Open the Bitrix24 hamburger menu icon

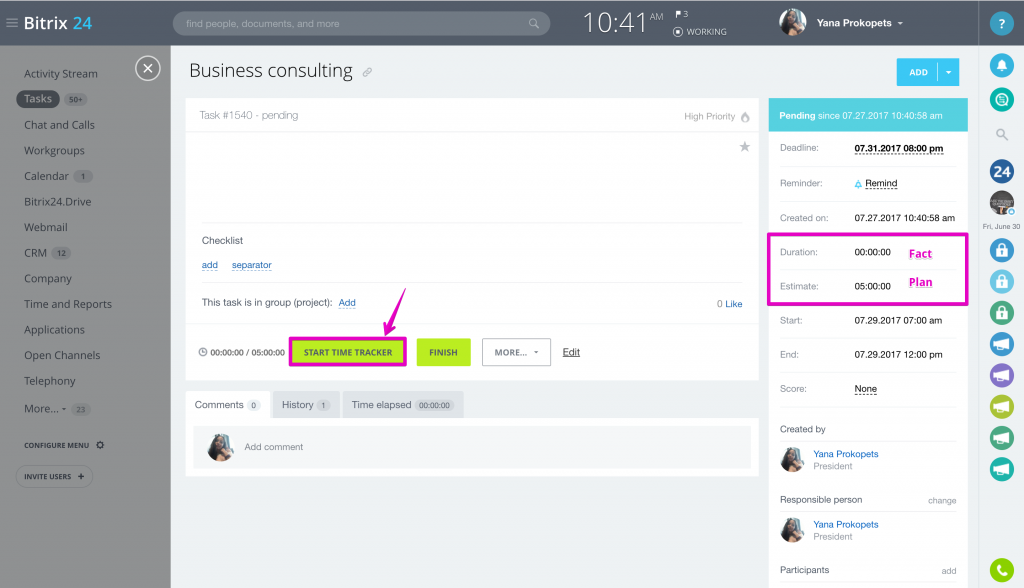click(x=12, y=23)
